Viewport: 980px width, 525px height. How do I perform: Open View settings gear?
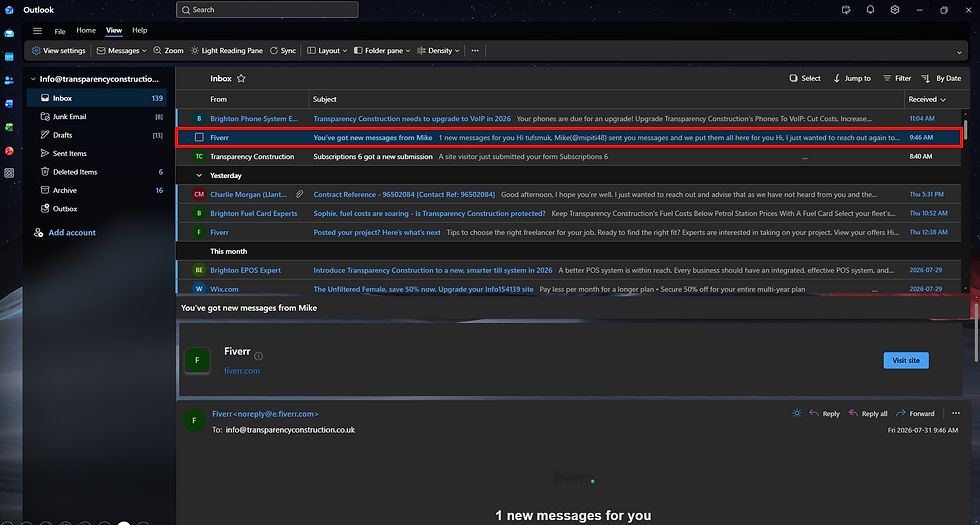59,51
